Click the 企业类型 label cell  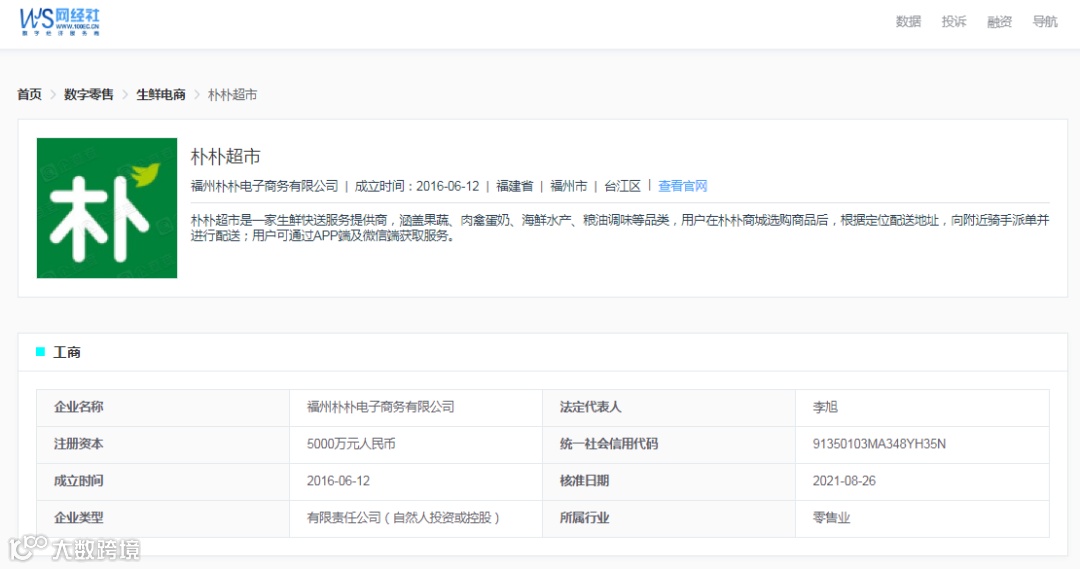163,518
